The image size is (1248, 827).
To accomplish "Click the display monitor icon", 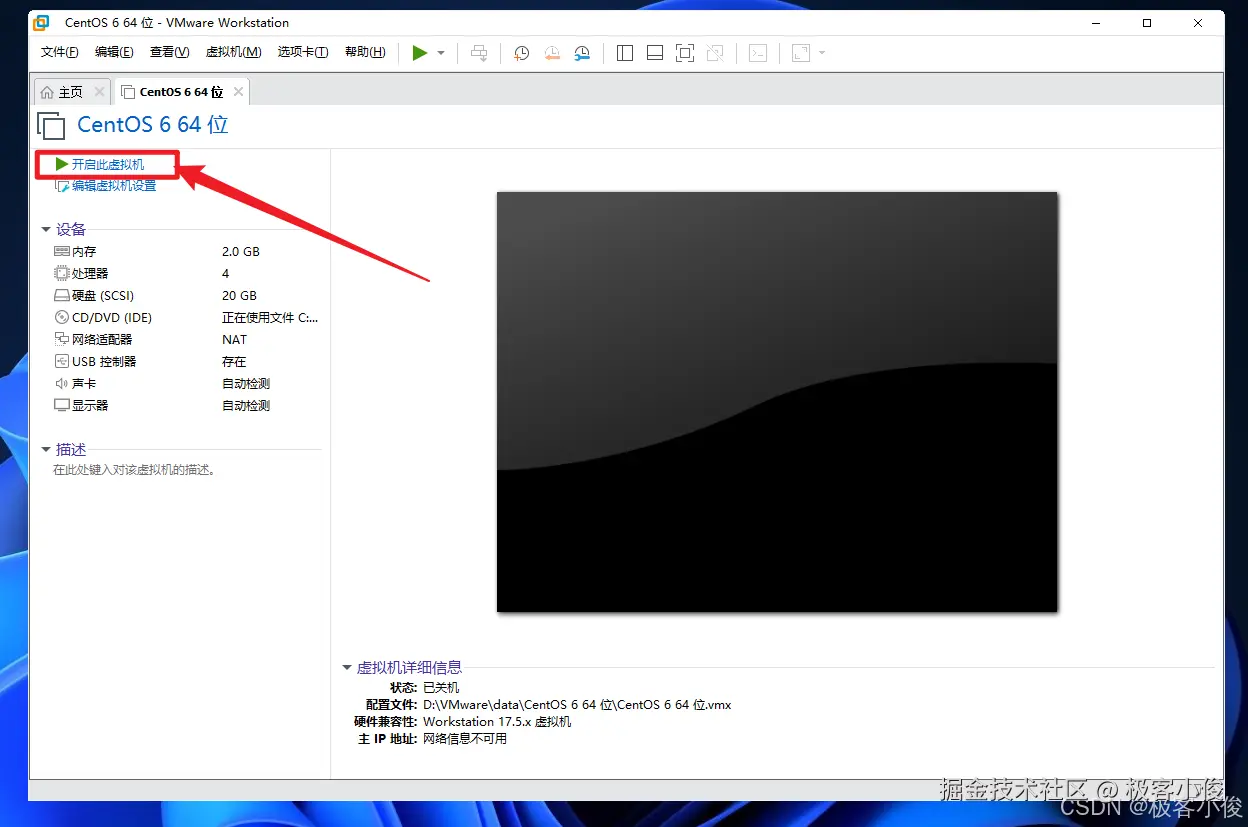I will [x=62, y=406].
